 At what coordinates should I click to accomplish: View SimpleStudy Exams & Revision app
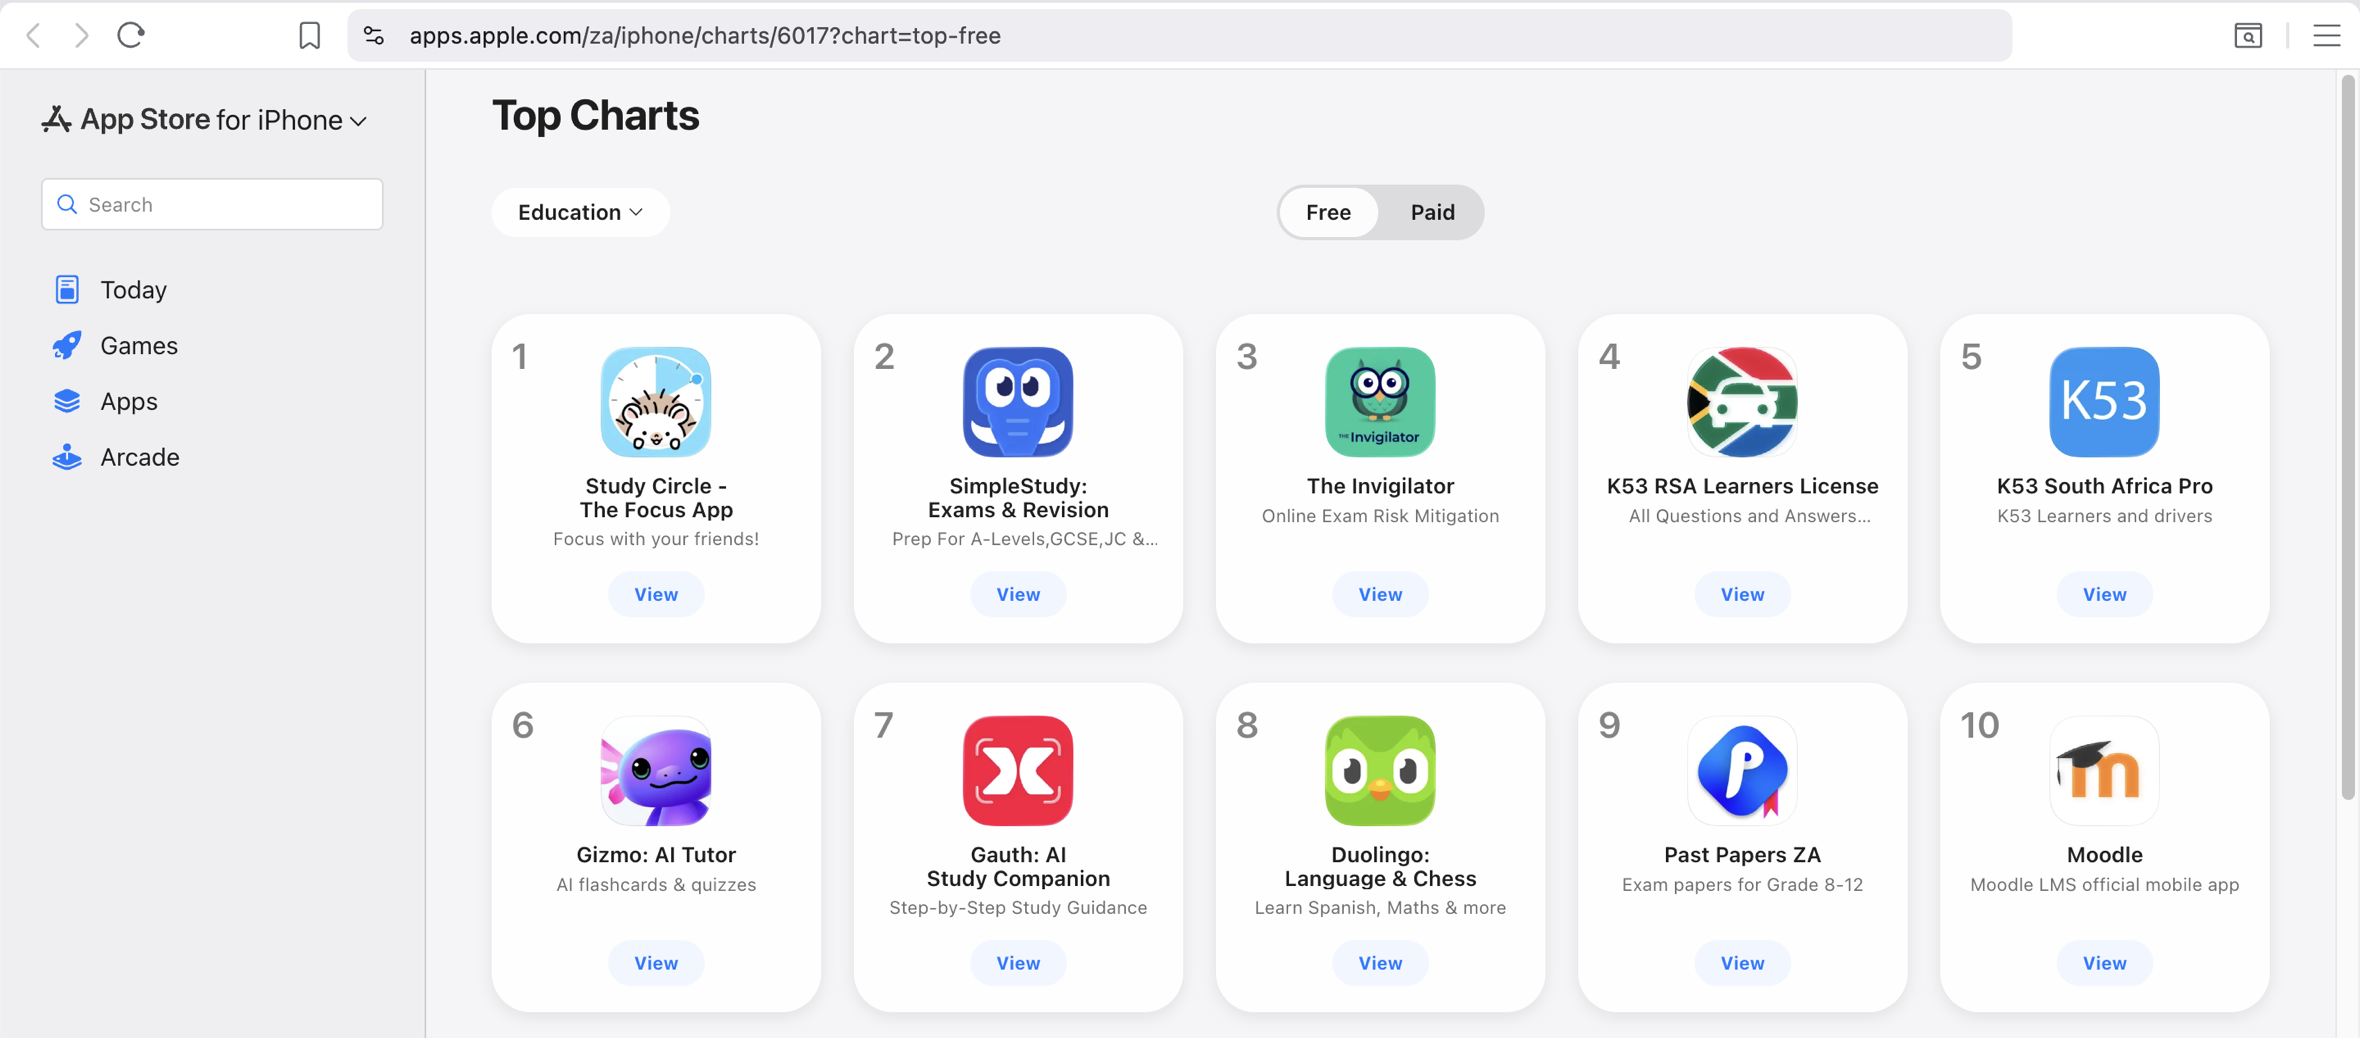pos(1018,594)
